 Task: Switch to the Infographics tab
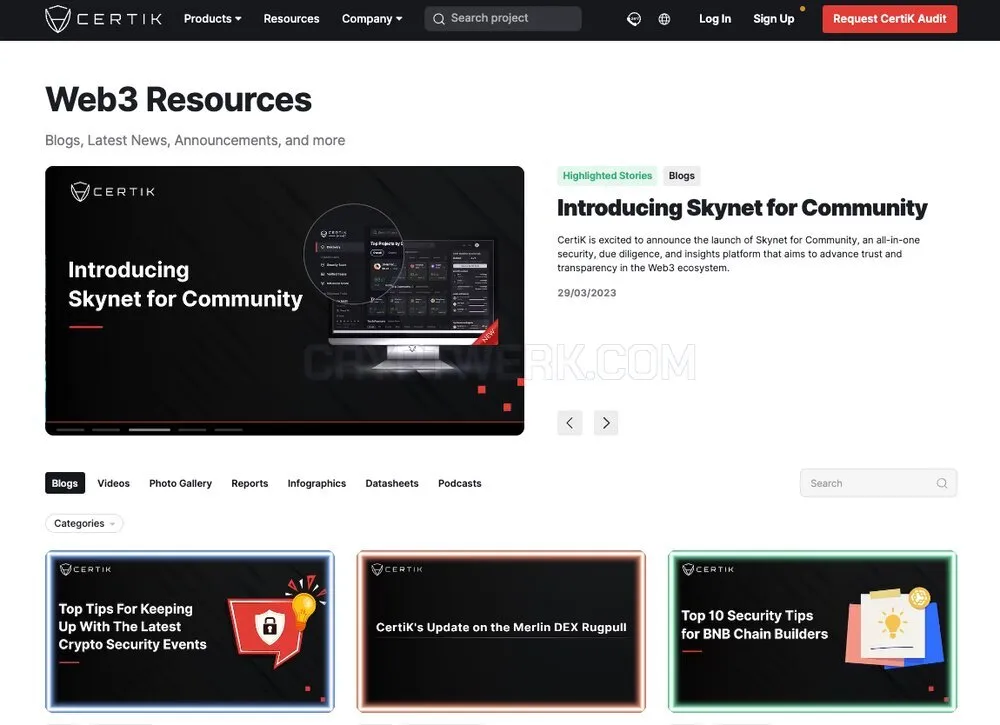316,483
